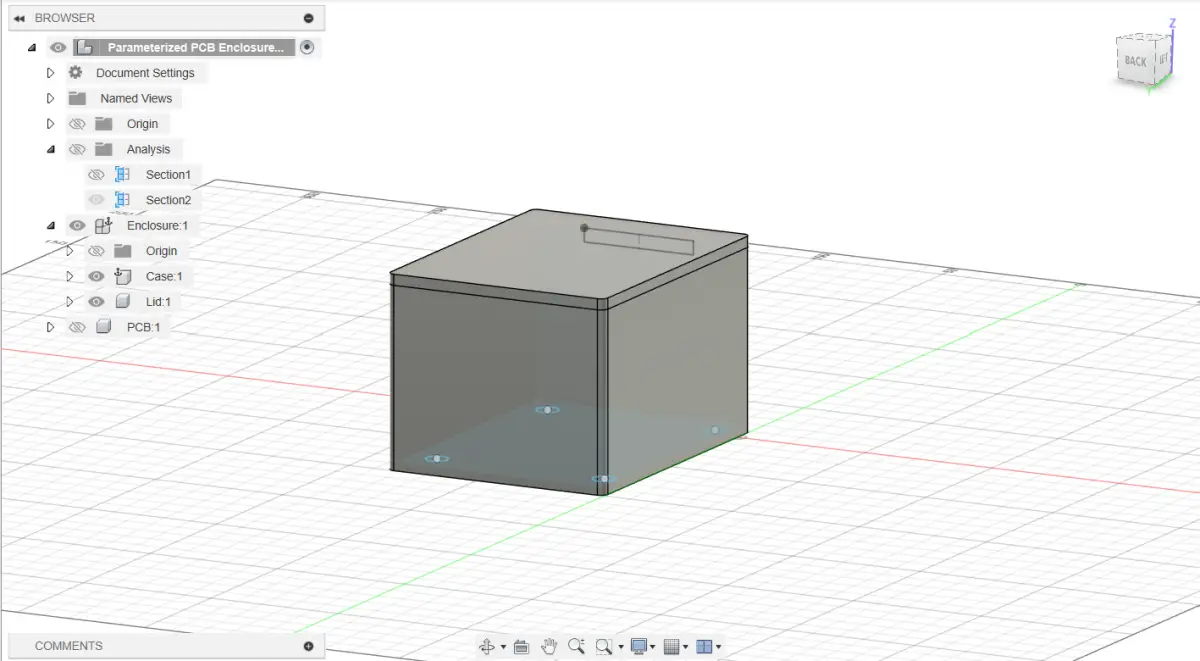
Task: Click the PCB:1 component cube icon
Action: point(103,327)
